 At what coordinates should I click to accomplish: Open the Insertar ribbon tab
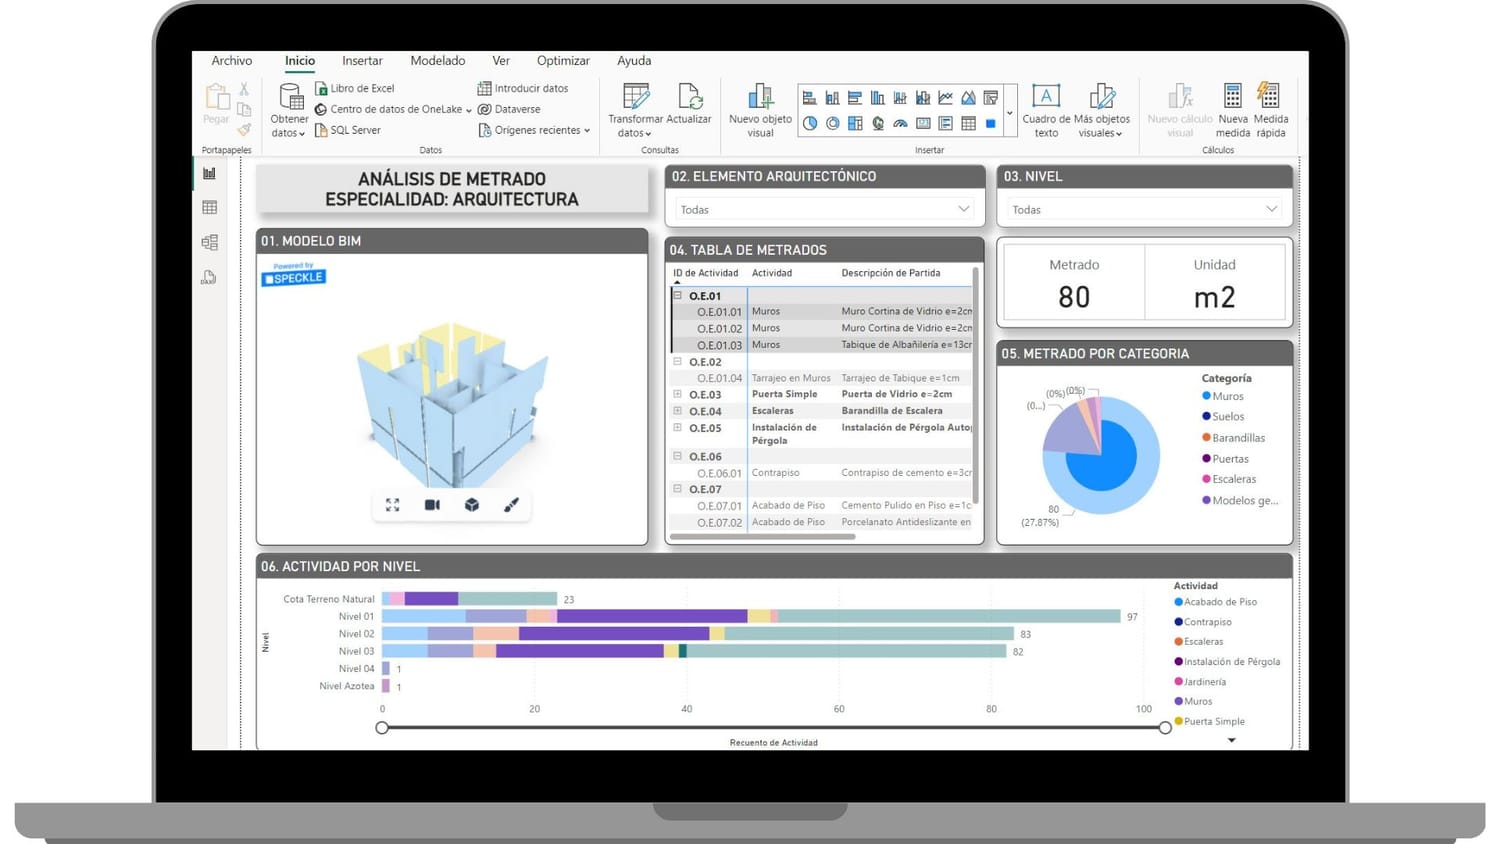[x=362, y=61]
